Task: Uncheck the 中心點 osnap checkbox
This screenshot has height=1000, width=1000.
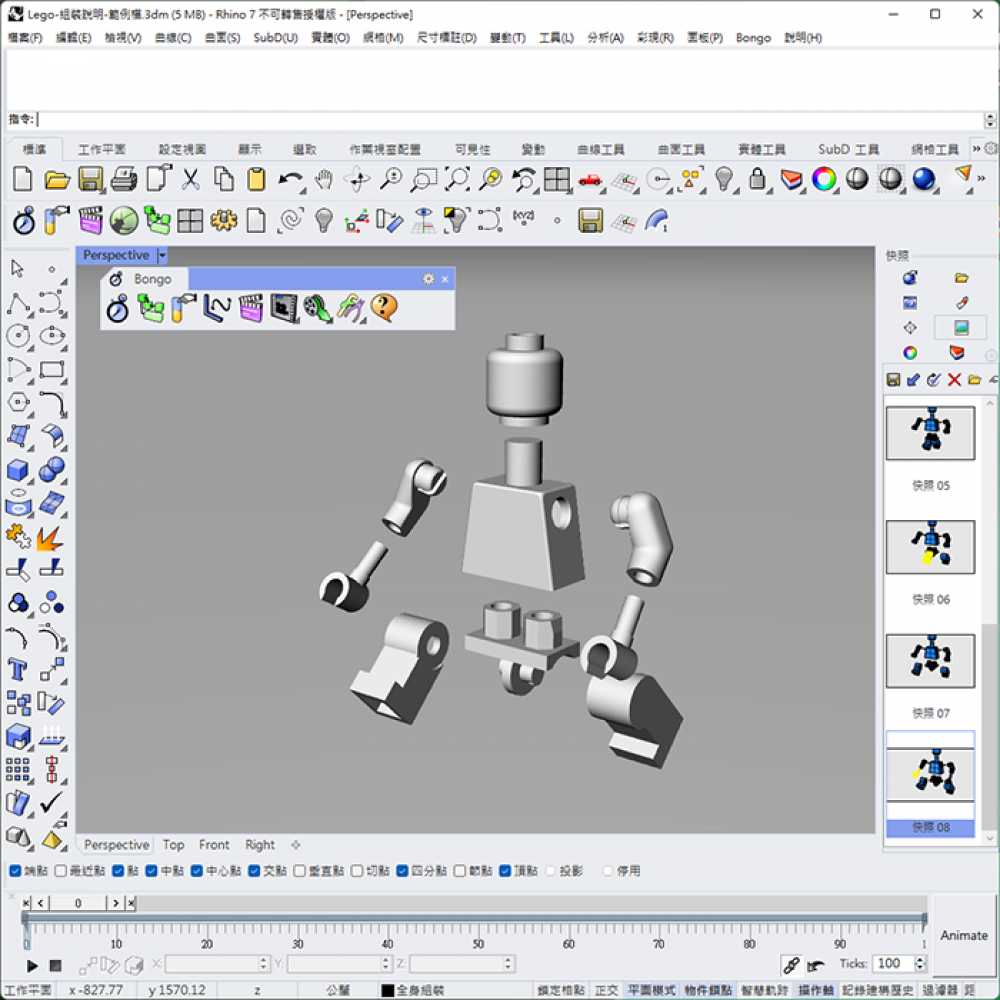Action: 197,871
